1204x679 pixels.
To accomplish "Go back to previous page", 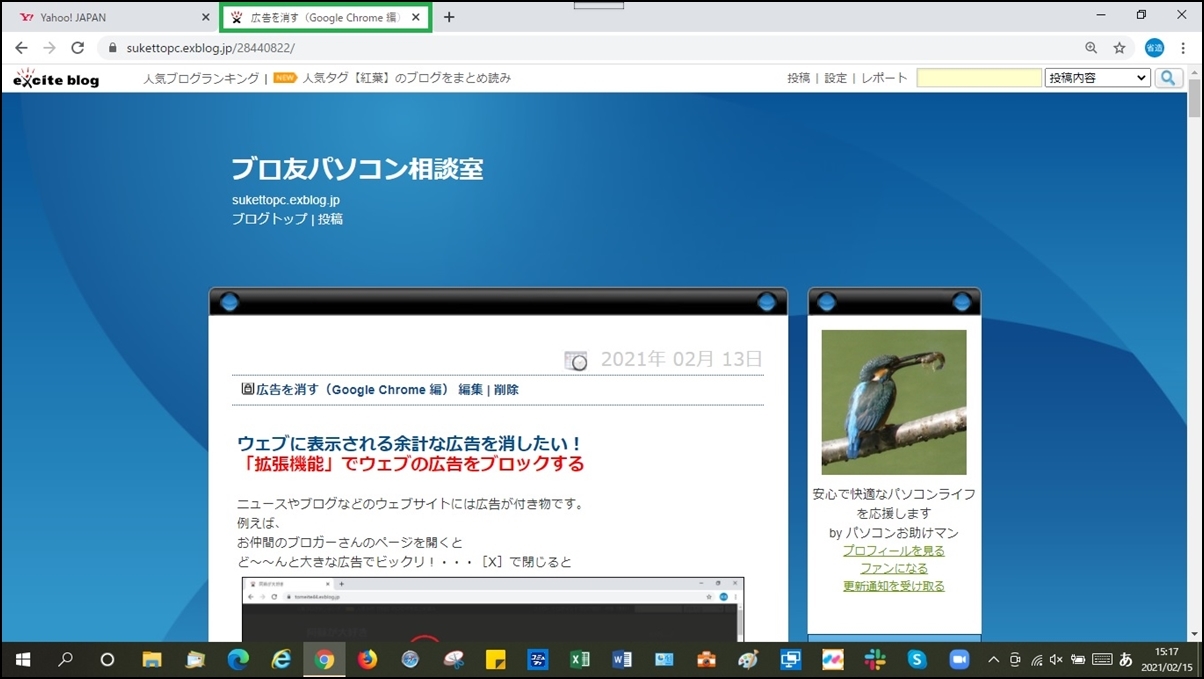I will click(x=21, y=48).
